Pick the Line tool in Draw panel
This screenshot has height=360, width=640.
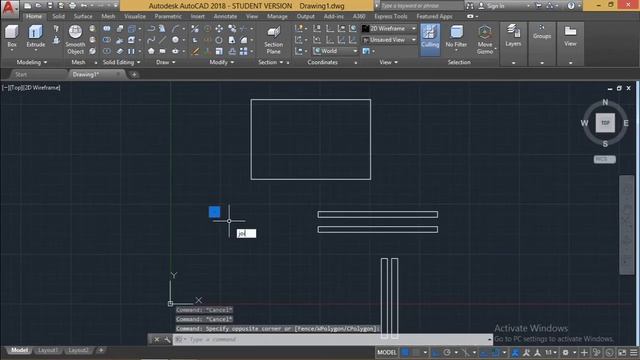click(162, 40)
